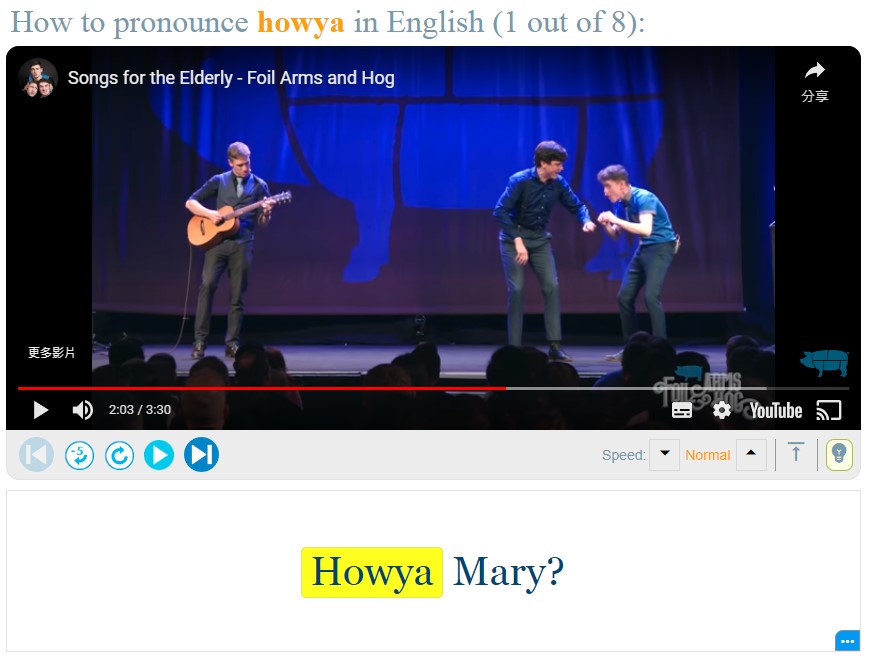Click the YouTube play button
Screen dimensions: 873x659
[41, 410]
